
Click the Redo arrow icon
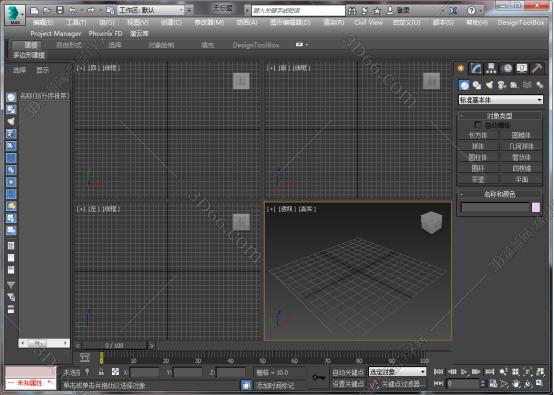pyautogui.click(x=91, y=11)
